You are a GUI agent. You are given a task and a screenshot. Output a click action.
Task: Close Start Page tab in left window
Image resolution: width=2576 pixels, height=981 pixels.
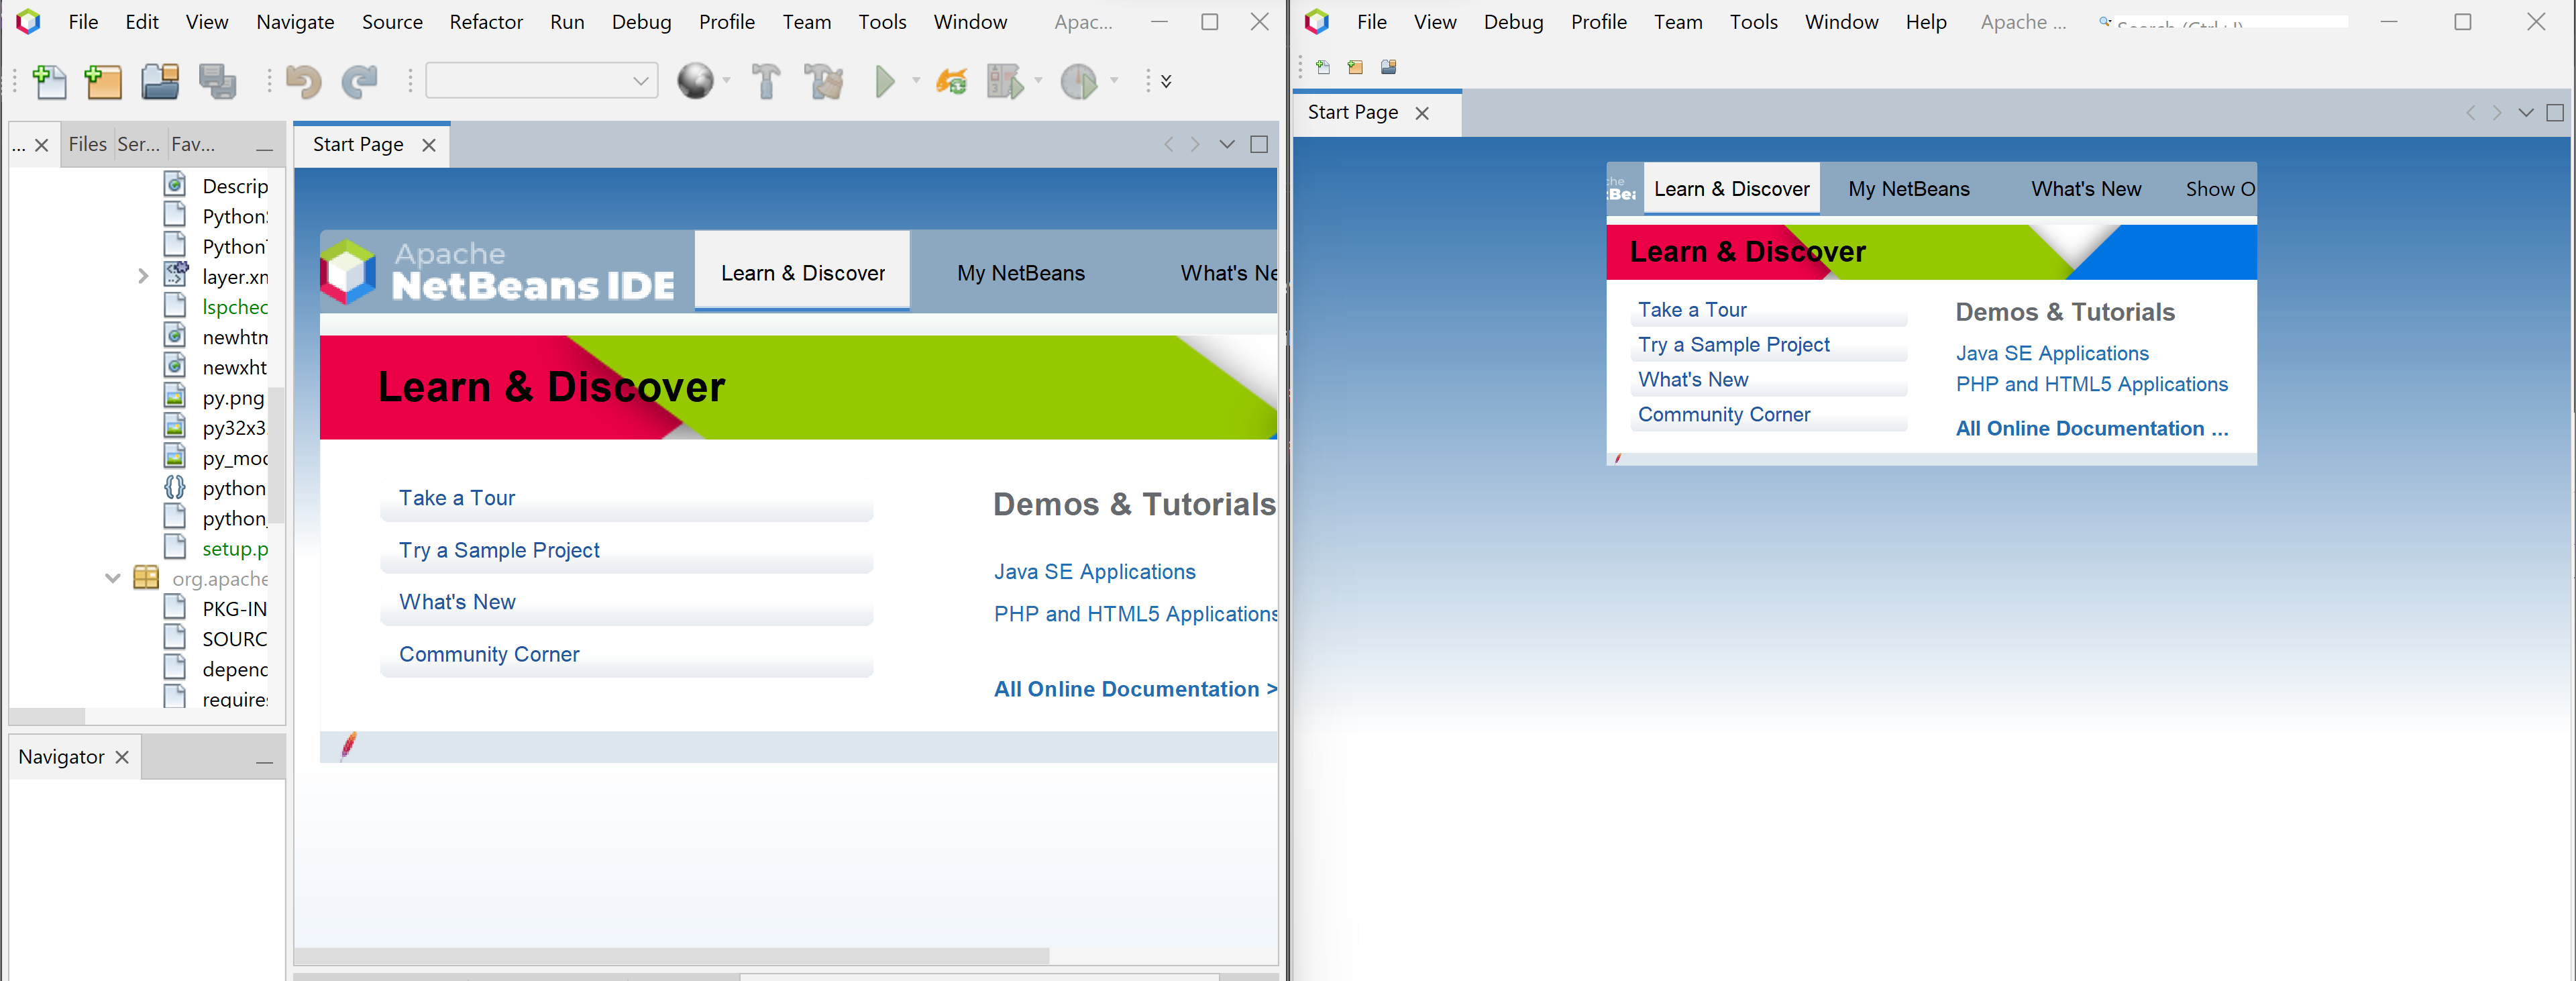point(429,145)
